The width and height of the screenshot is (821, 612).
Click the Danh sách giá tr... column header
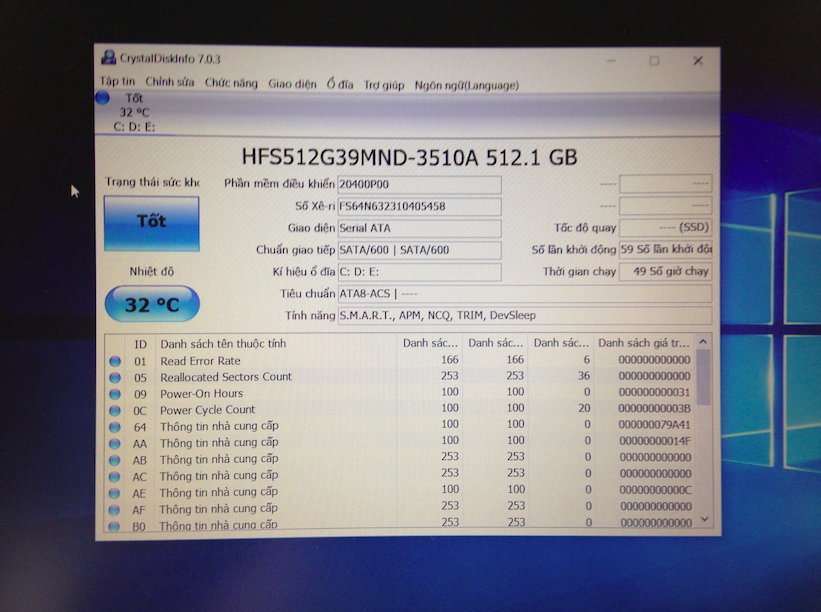[x=644, y=343]
